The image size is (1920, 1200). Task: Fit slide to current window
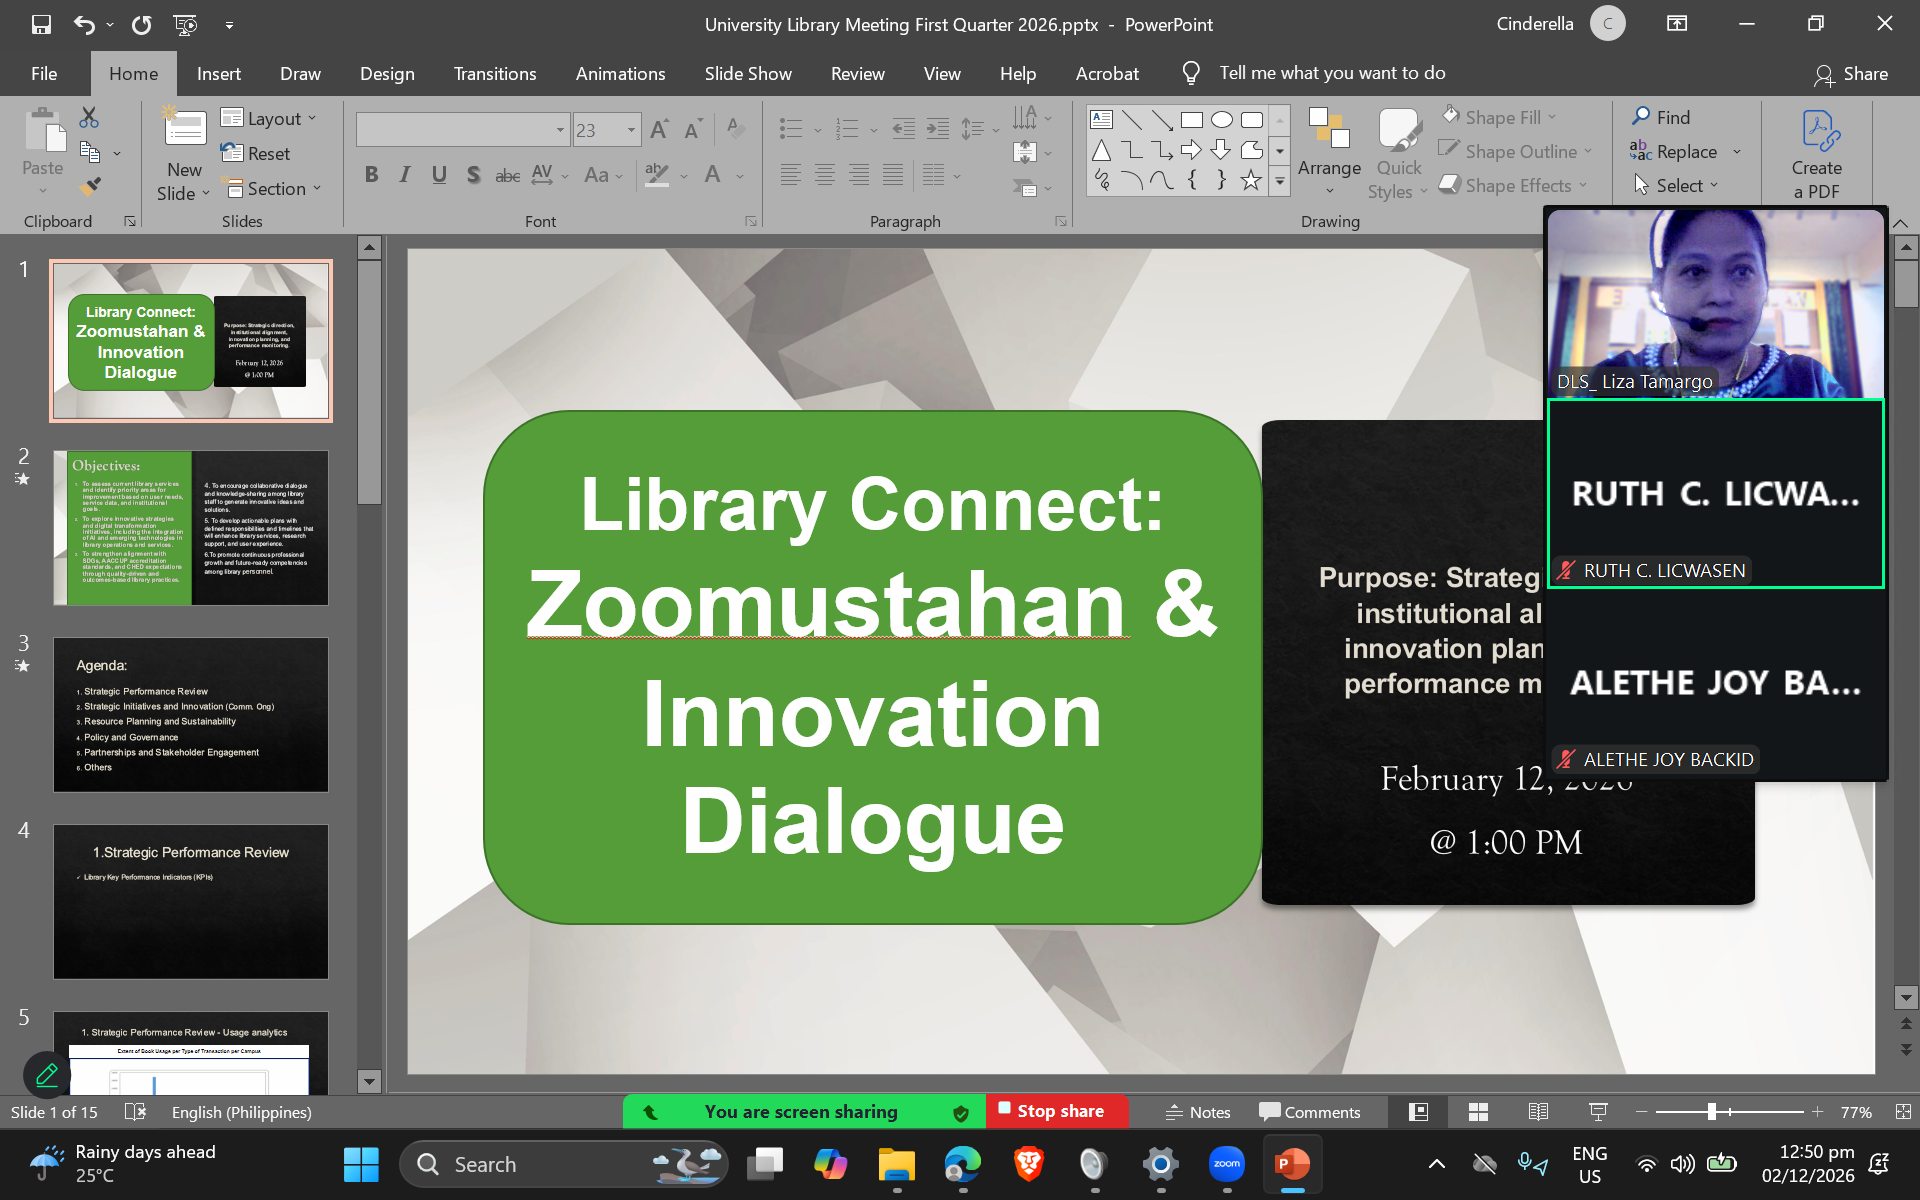[x=1903, y=1112]
